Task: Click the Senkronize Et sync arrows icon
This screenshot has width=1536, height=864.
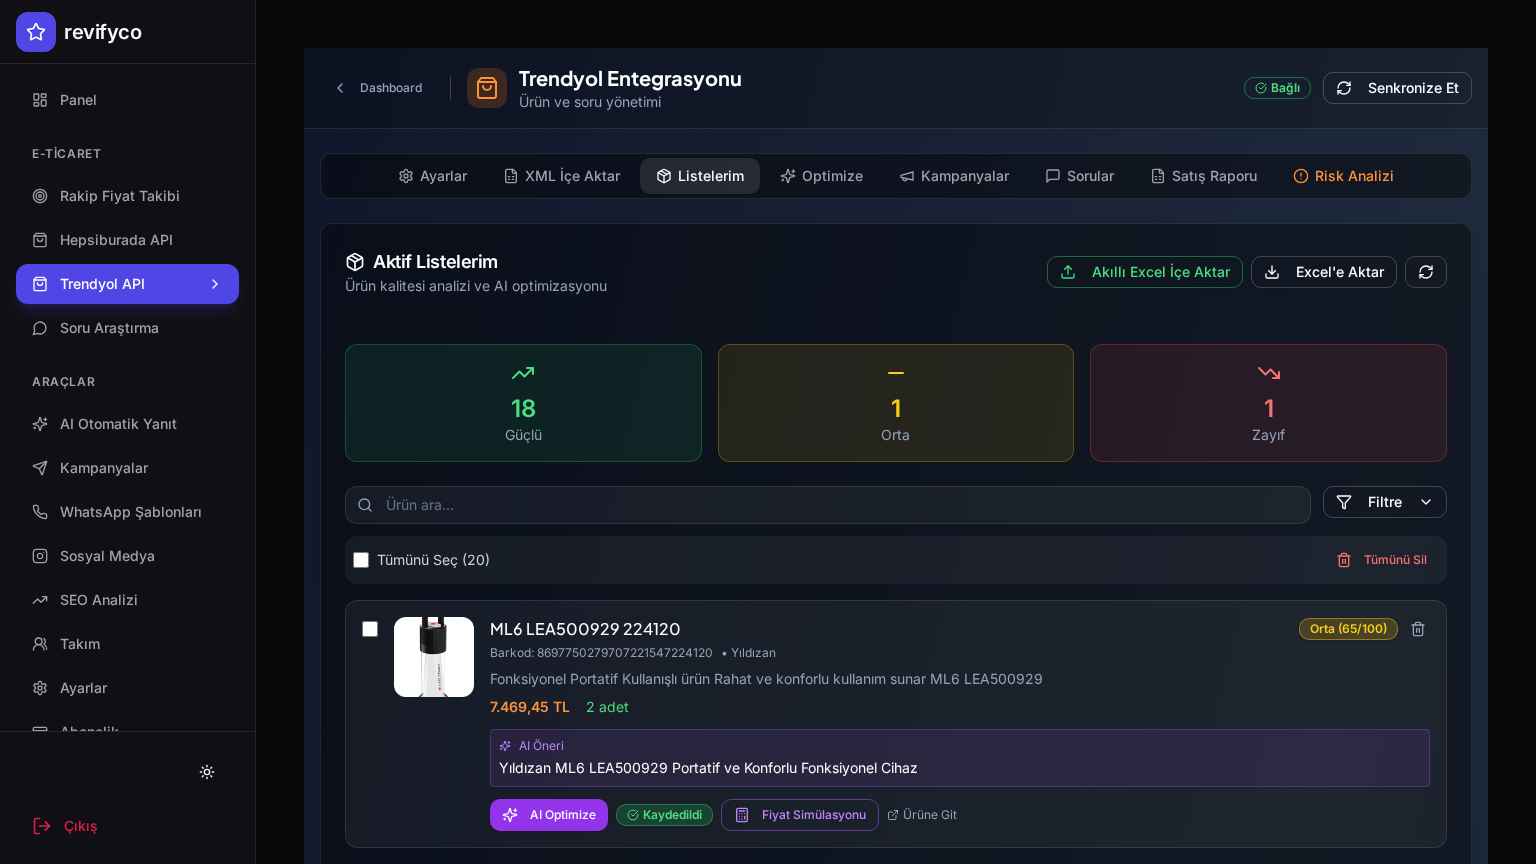Action: pos(1344,88)
